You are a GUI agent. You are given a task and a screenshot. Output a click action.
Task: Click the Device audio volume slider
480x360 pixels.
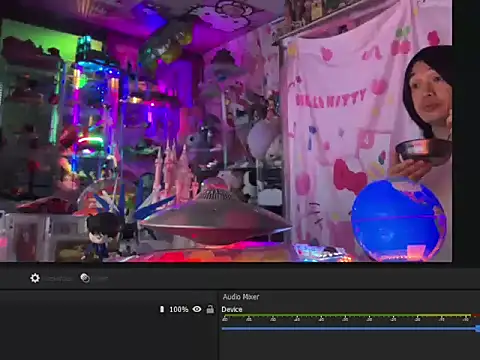(x=351, y=329)
